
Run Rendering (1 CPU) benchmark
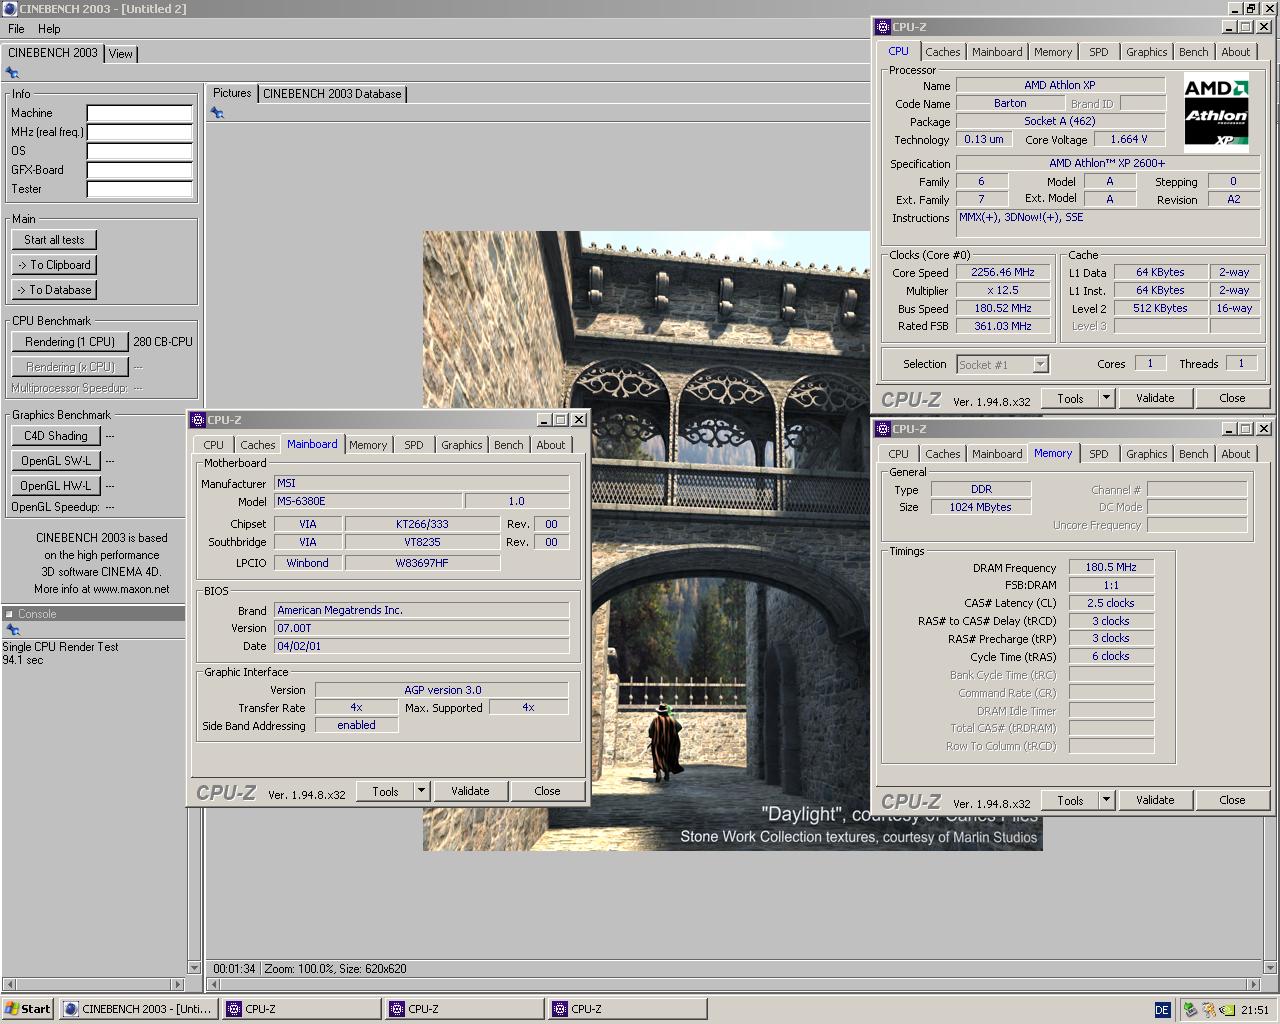(x=70, y=342)
